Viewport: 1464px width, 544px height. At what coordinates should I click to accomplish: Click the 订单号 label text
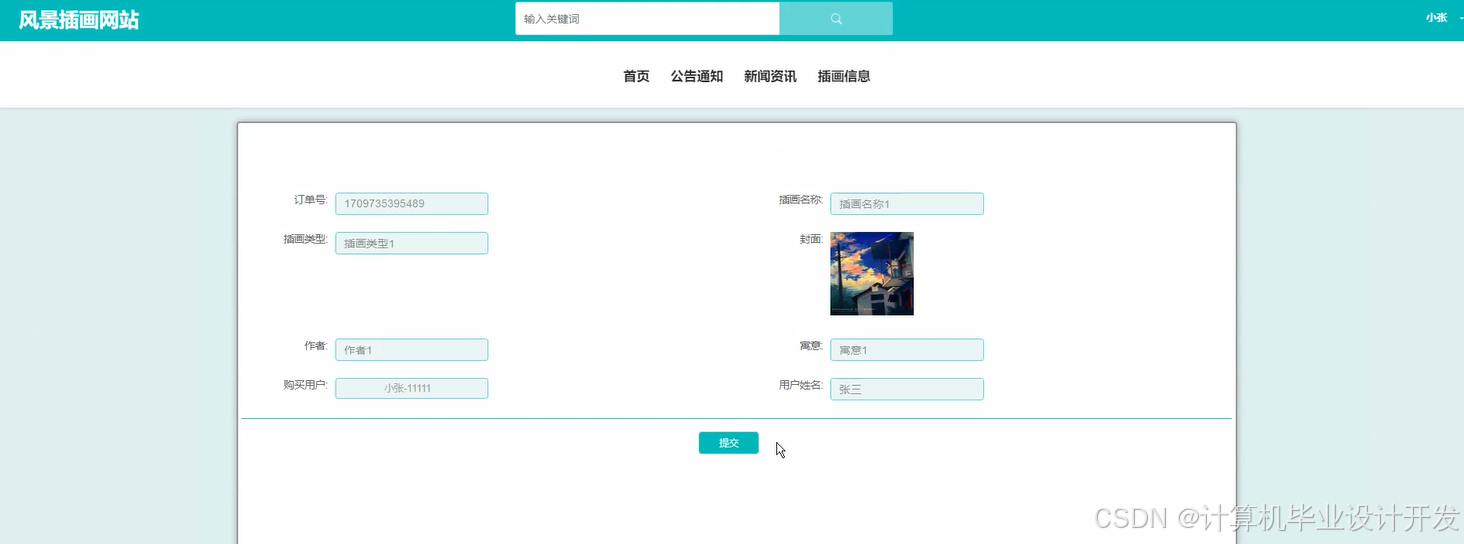tap(310, 200)
